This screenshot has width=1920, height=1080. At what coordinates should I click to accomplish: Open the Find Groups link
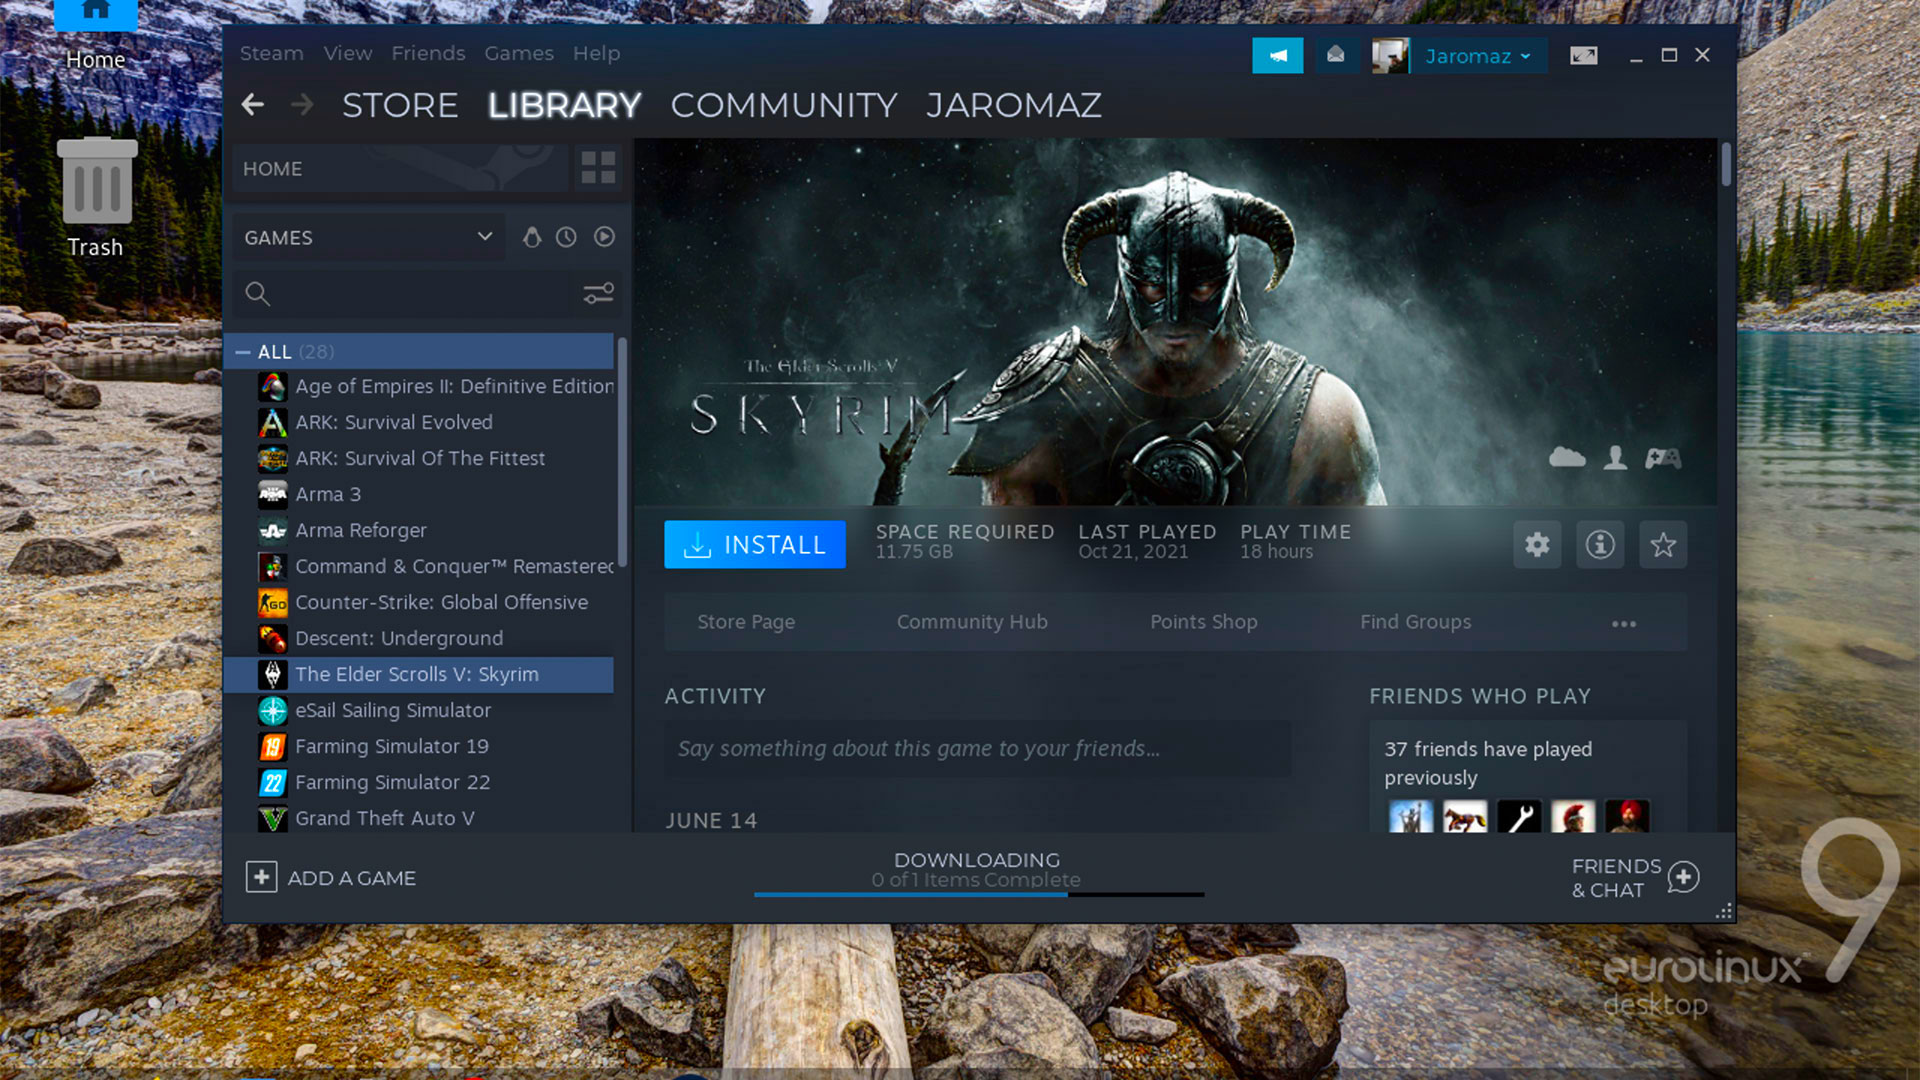[x=1415, y=622]
